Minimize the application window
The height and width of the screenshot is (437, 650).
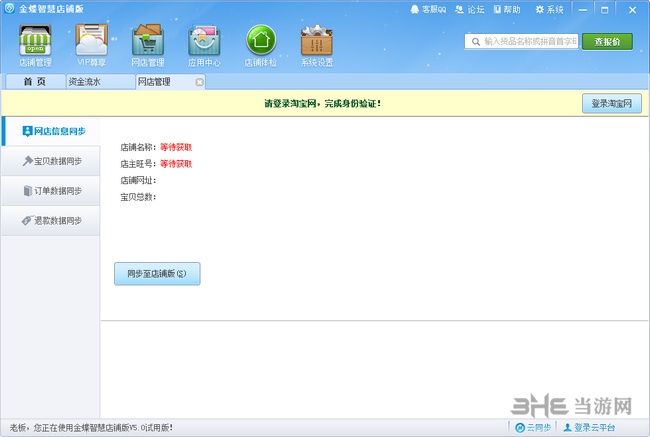(583, 10)
